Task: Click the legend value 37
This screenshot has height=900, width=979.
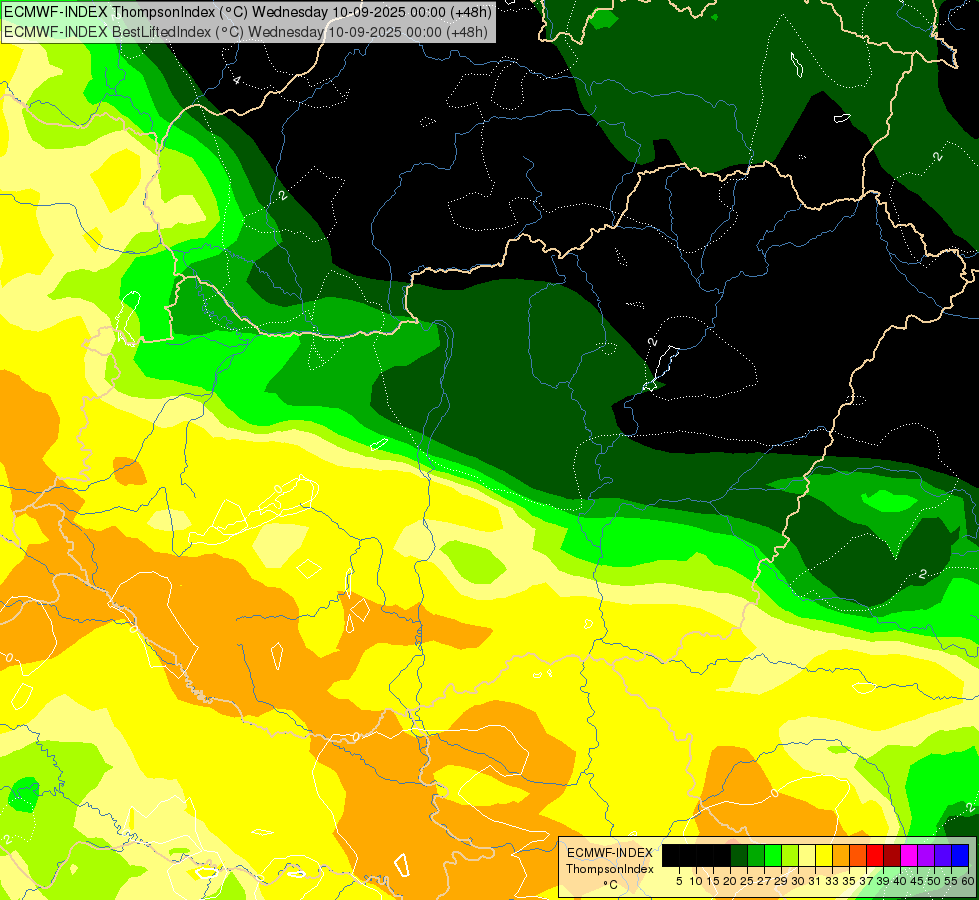Action: [x=866, y=881]
